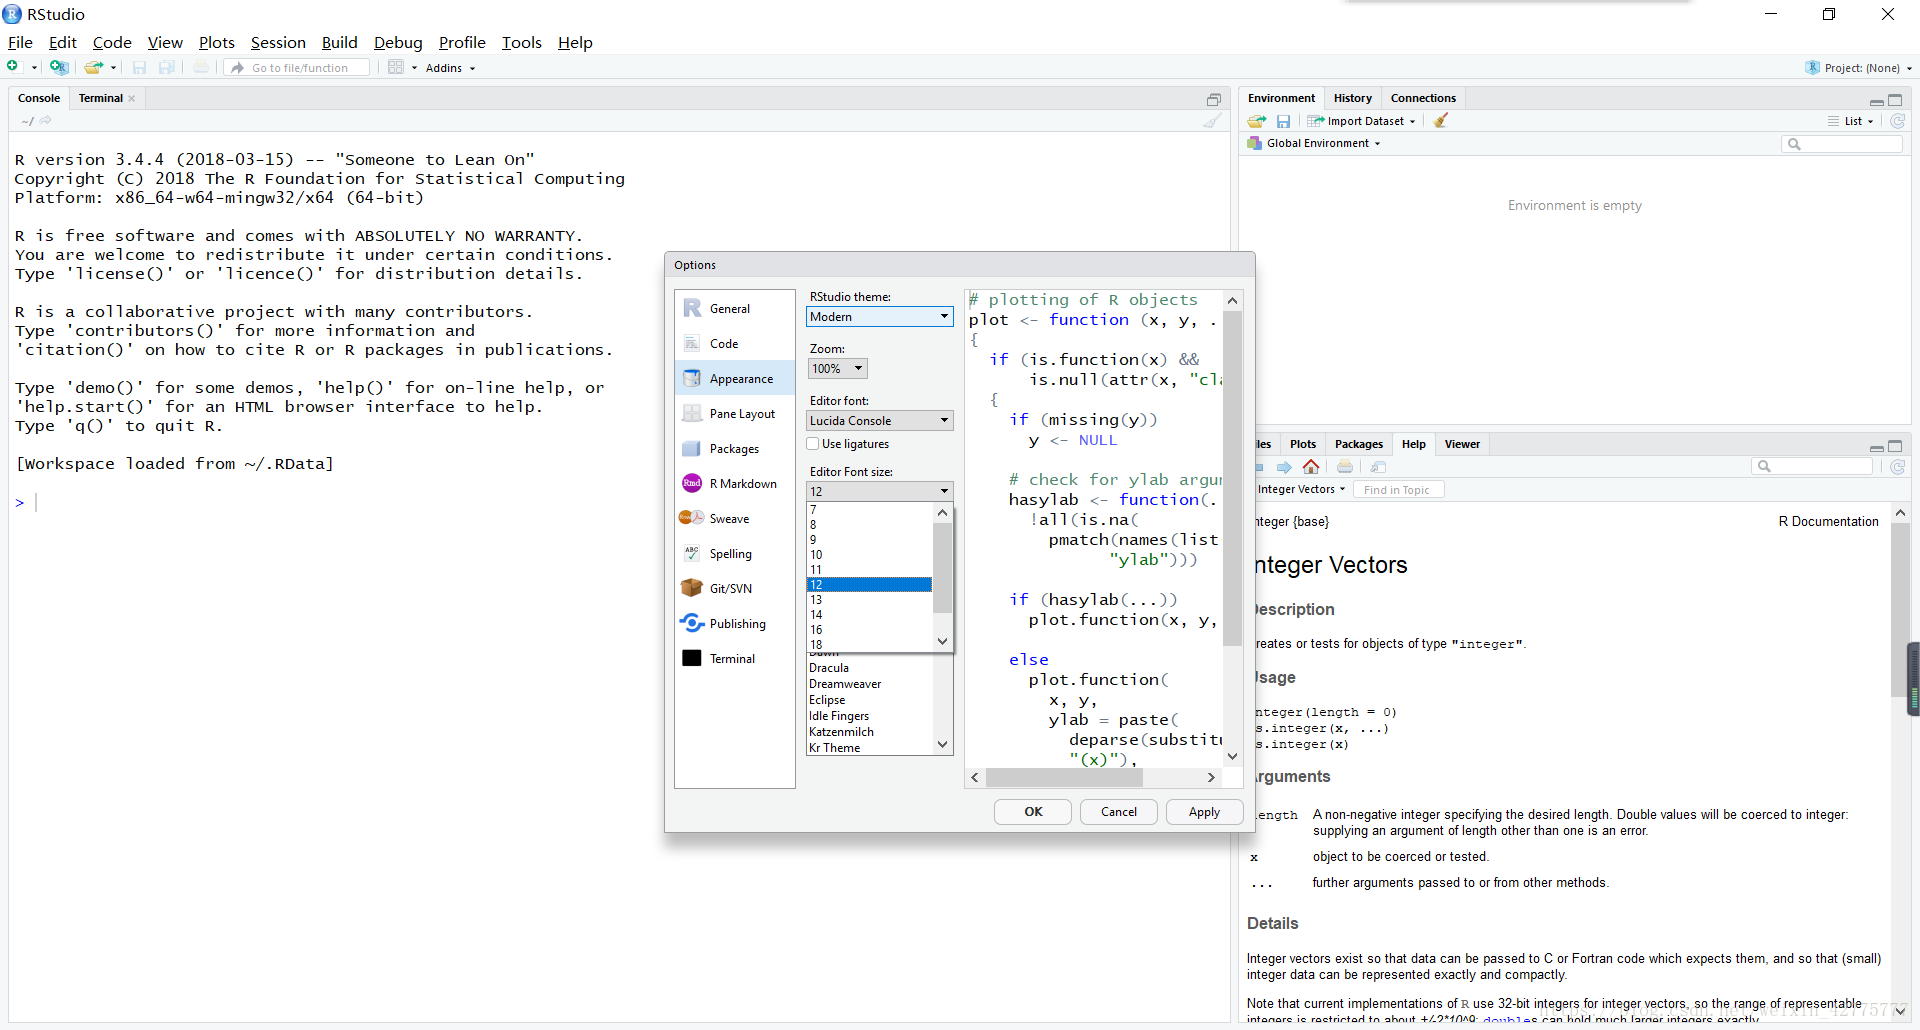Save workspace using Environment floppy icon

click(x=1283, y=121)
